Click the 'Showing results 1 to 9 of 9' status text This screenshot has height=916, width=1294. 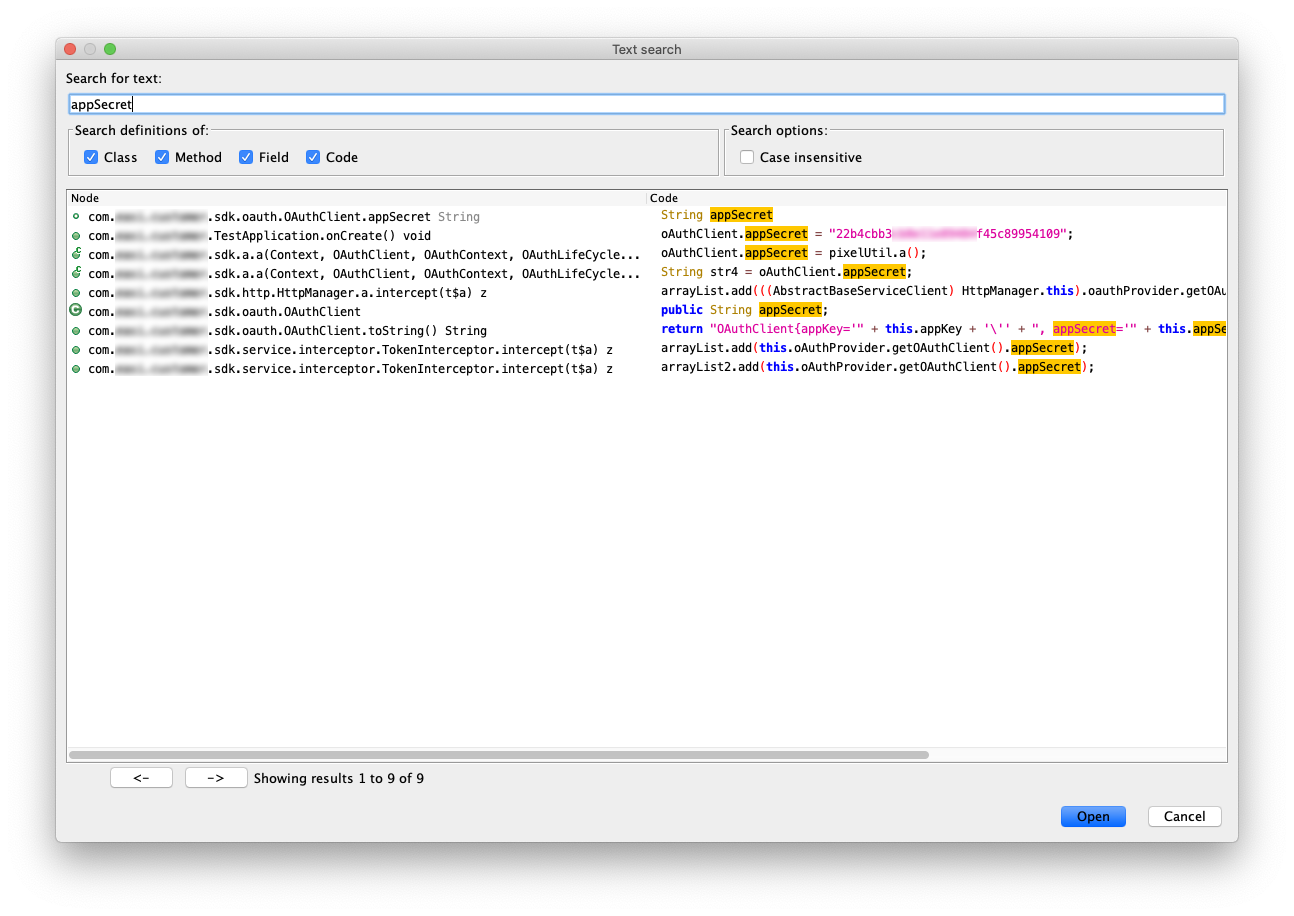(339, 778)
